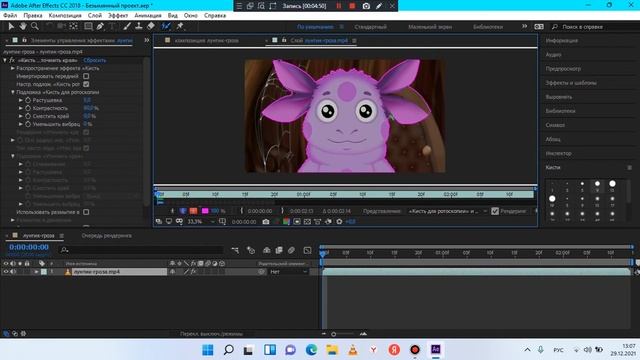Toggle the Использовать размытие в checkbox
Image resolution: width=640 pixels, height=360 pixels.
coord(86,212)
